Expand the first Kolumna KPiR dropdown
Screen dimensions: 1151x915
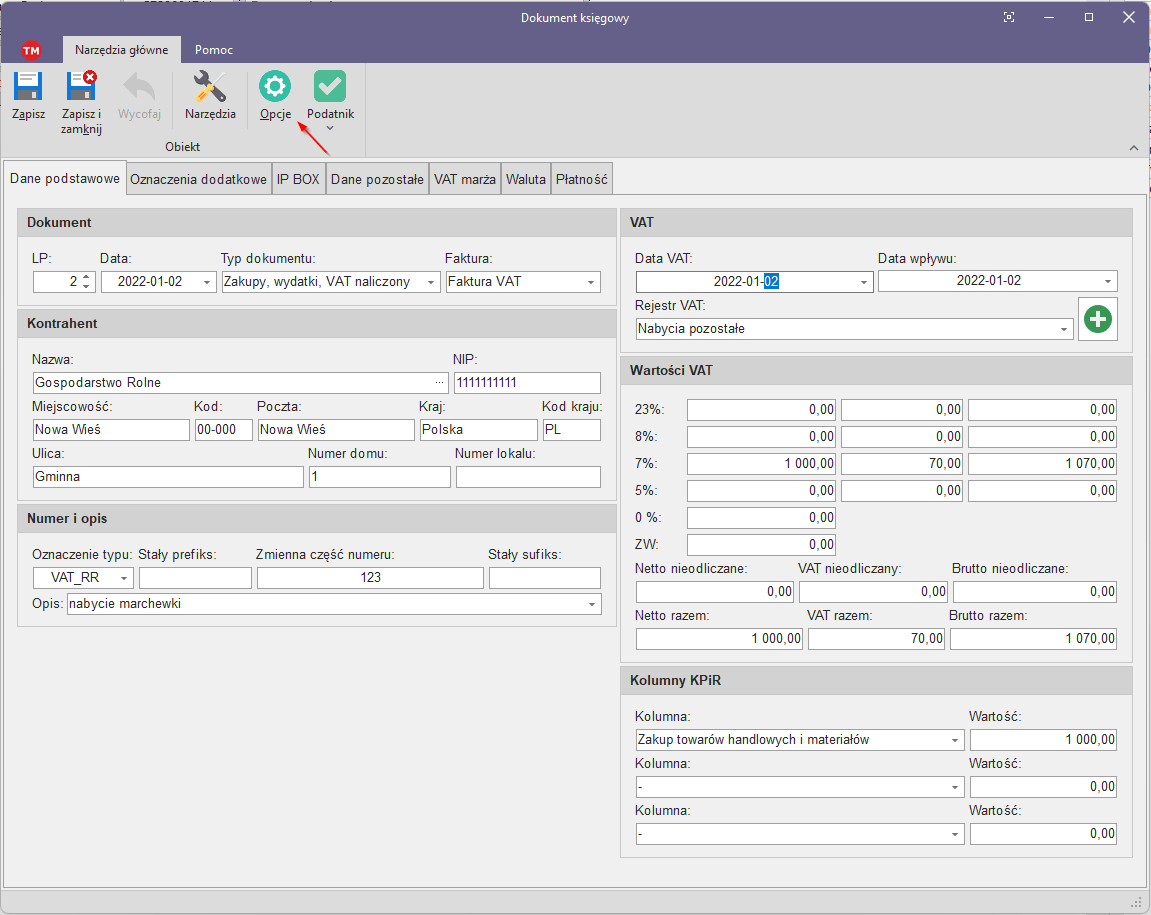coord(955,740)
